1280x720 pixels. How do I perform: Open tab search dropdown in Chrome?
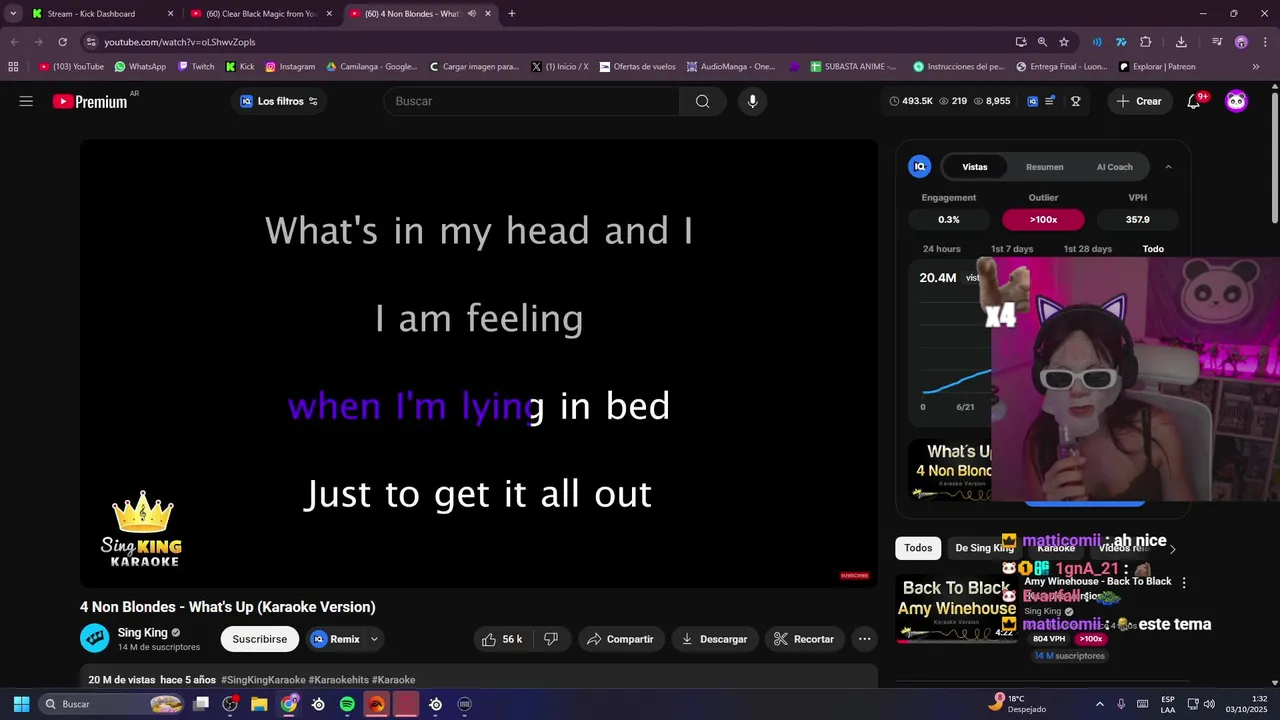point(13,14)
